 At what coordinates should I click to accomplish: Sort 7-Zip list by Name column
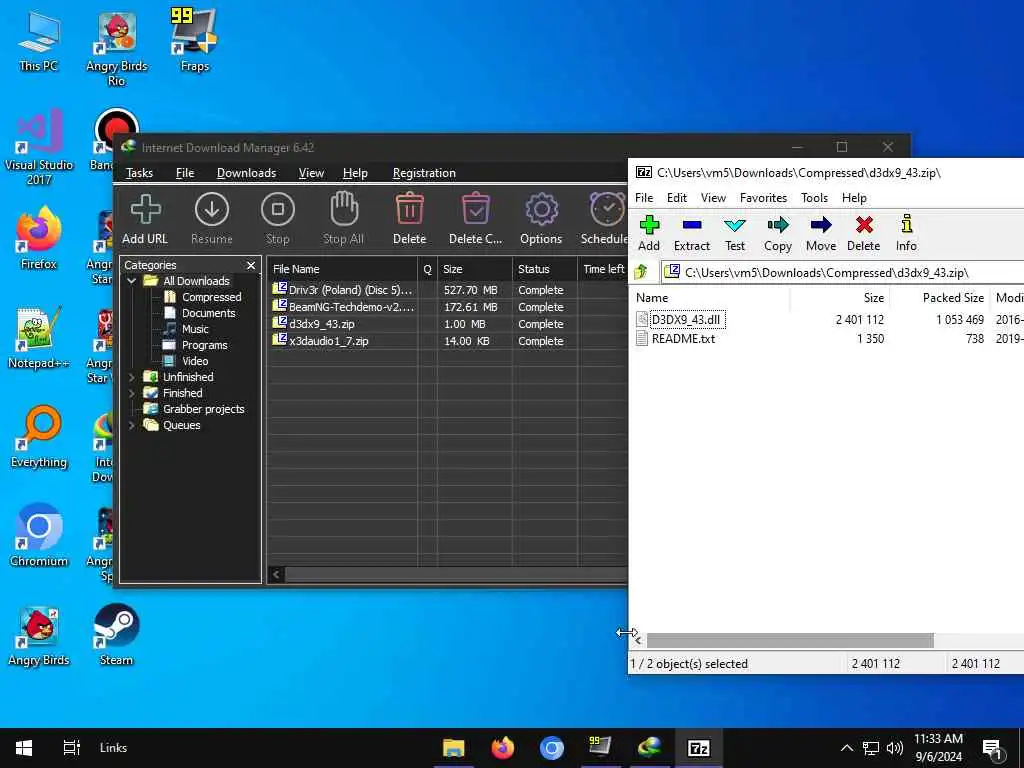click(x=711, y=298)
